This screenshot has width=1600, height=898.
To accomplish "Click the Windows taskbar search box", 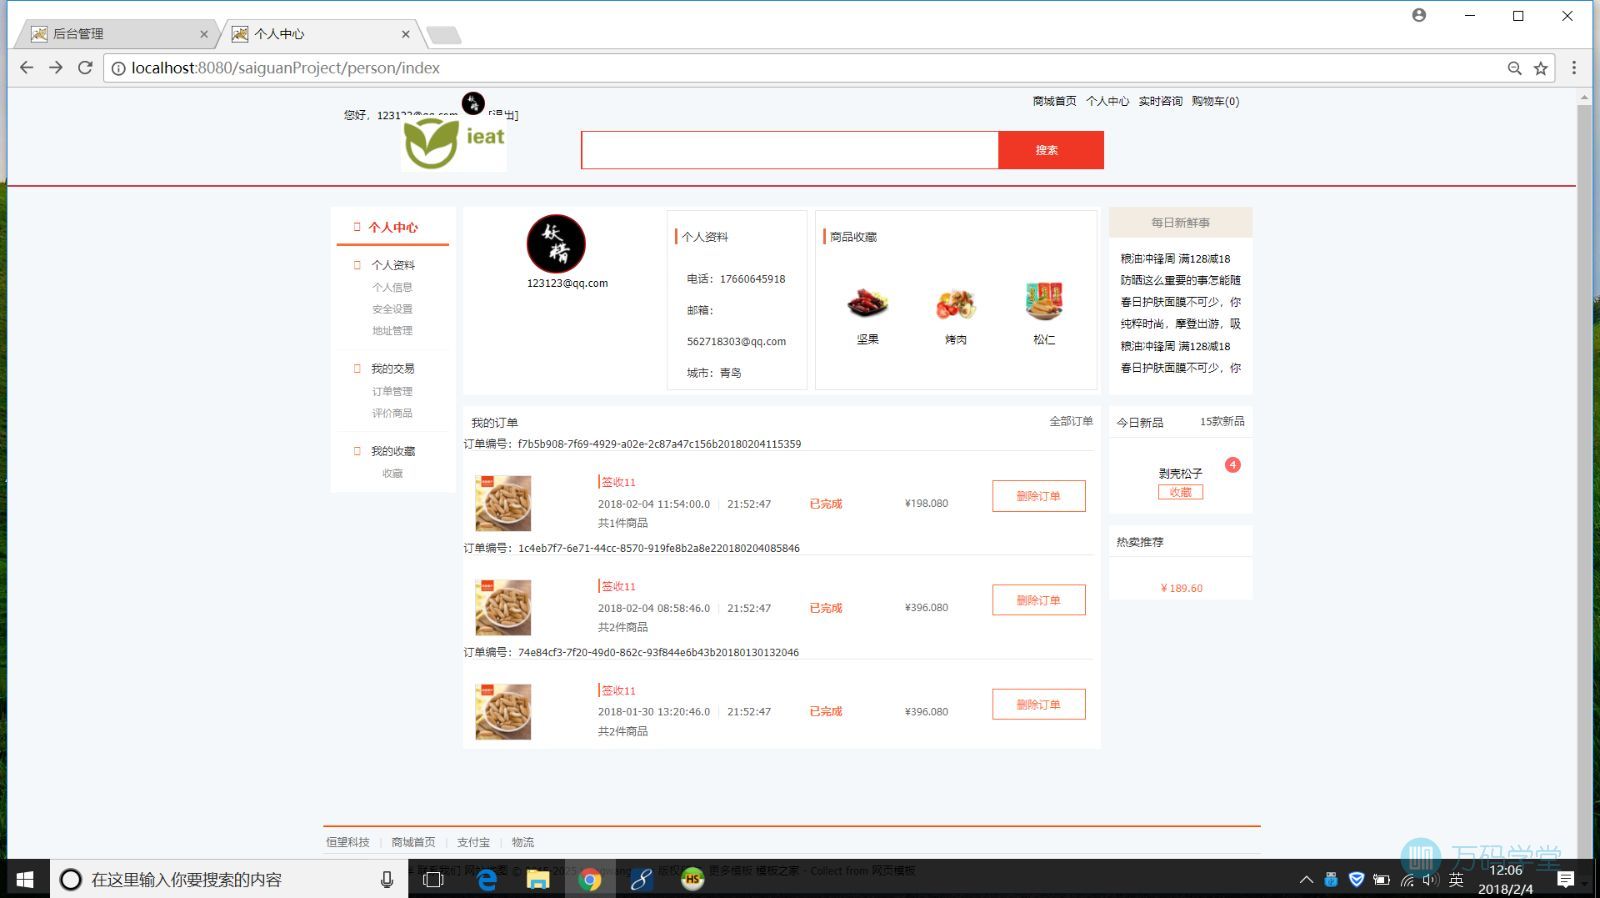I will coord(229,879).
